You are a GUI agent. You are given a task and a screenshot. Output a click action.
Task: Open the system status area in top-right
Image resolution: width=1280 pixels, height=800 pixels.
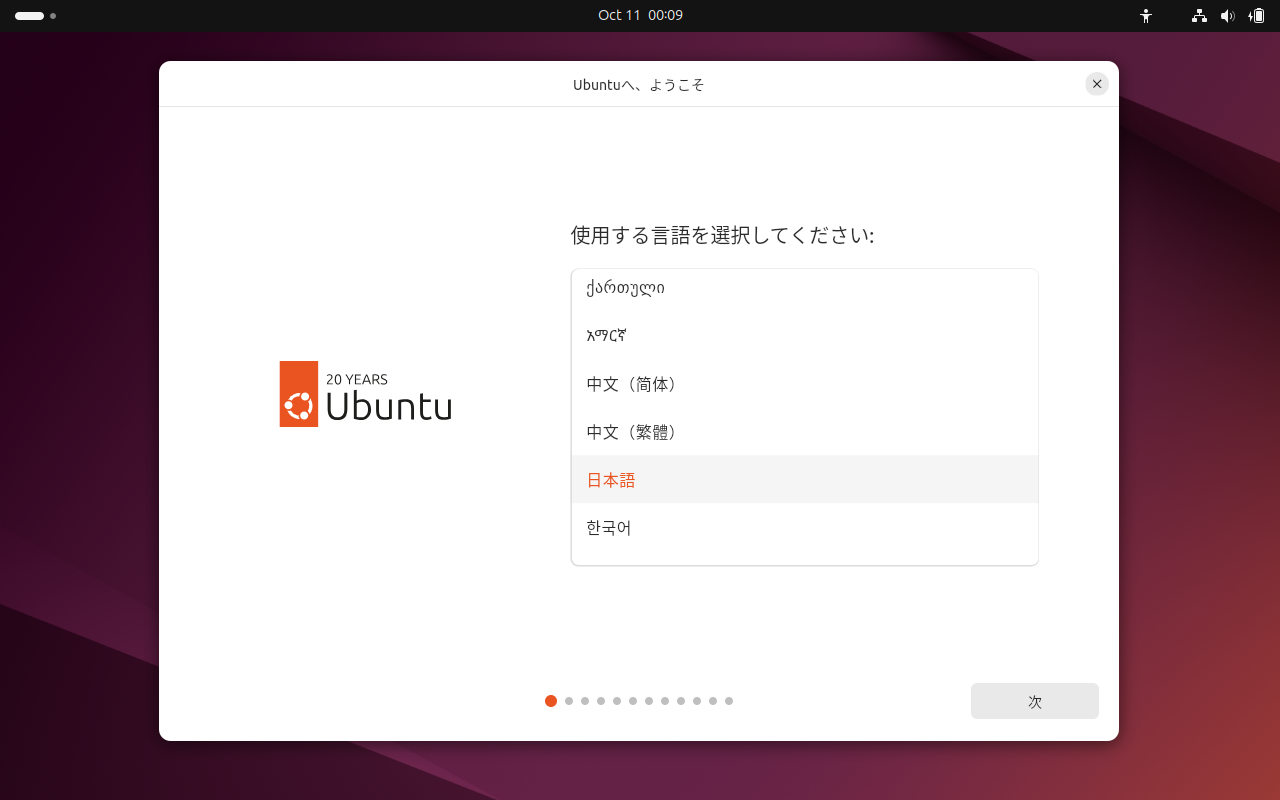[x=1228, y=16]
